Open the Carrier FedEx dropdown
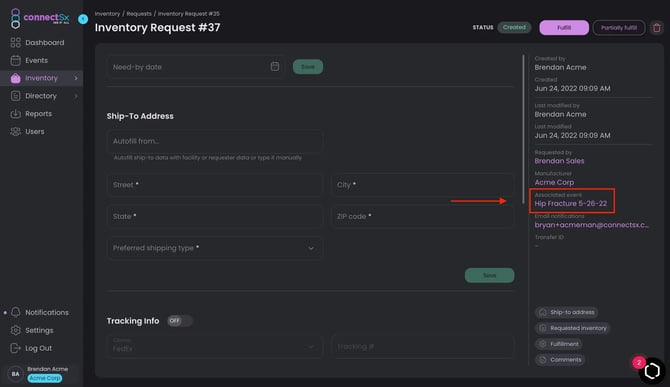 [x=215, y=346]
